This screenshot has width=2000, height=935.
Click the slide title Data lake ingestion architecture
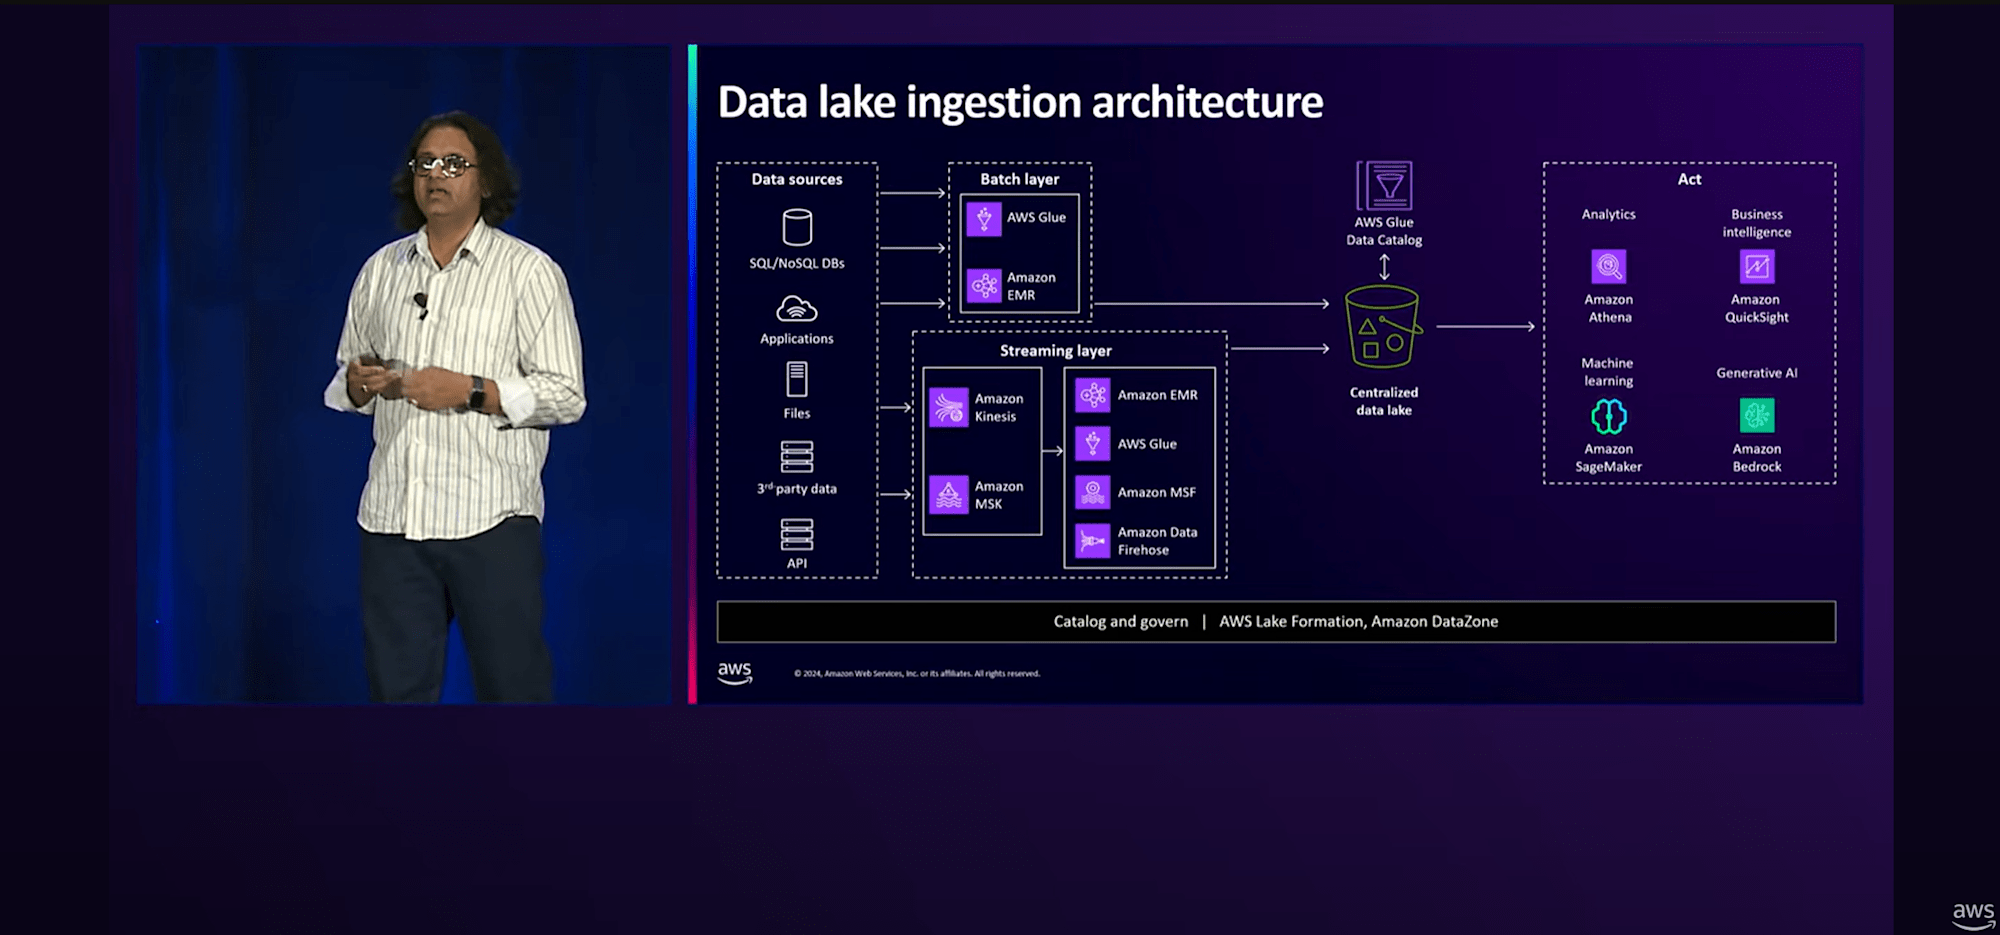click(1020, 102)
